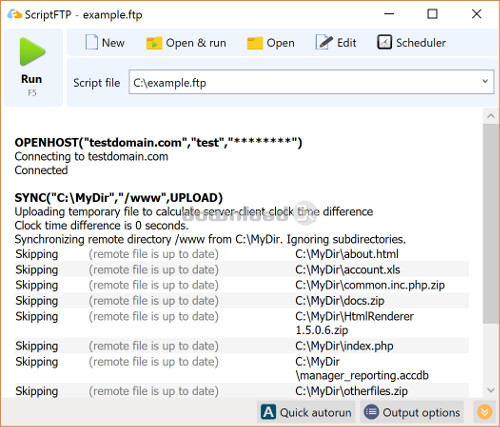Open the Scheduler clock icon
500x427 pixels.
coord(384,42)
